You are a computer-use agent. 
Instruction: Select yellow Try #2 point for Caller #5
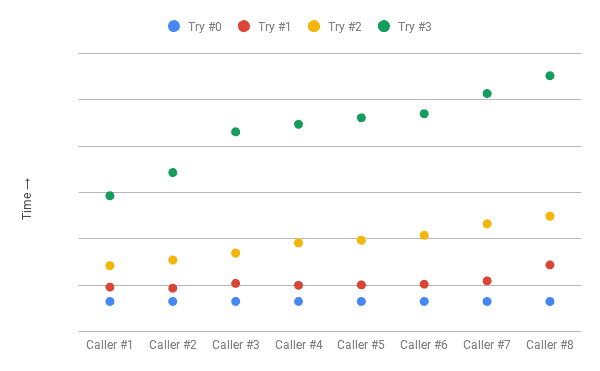coord(361,240)
